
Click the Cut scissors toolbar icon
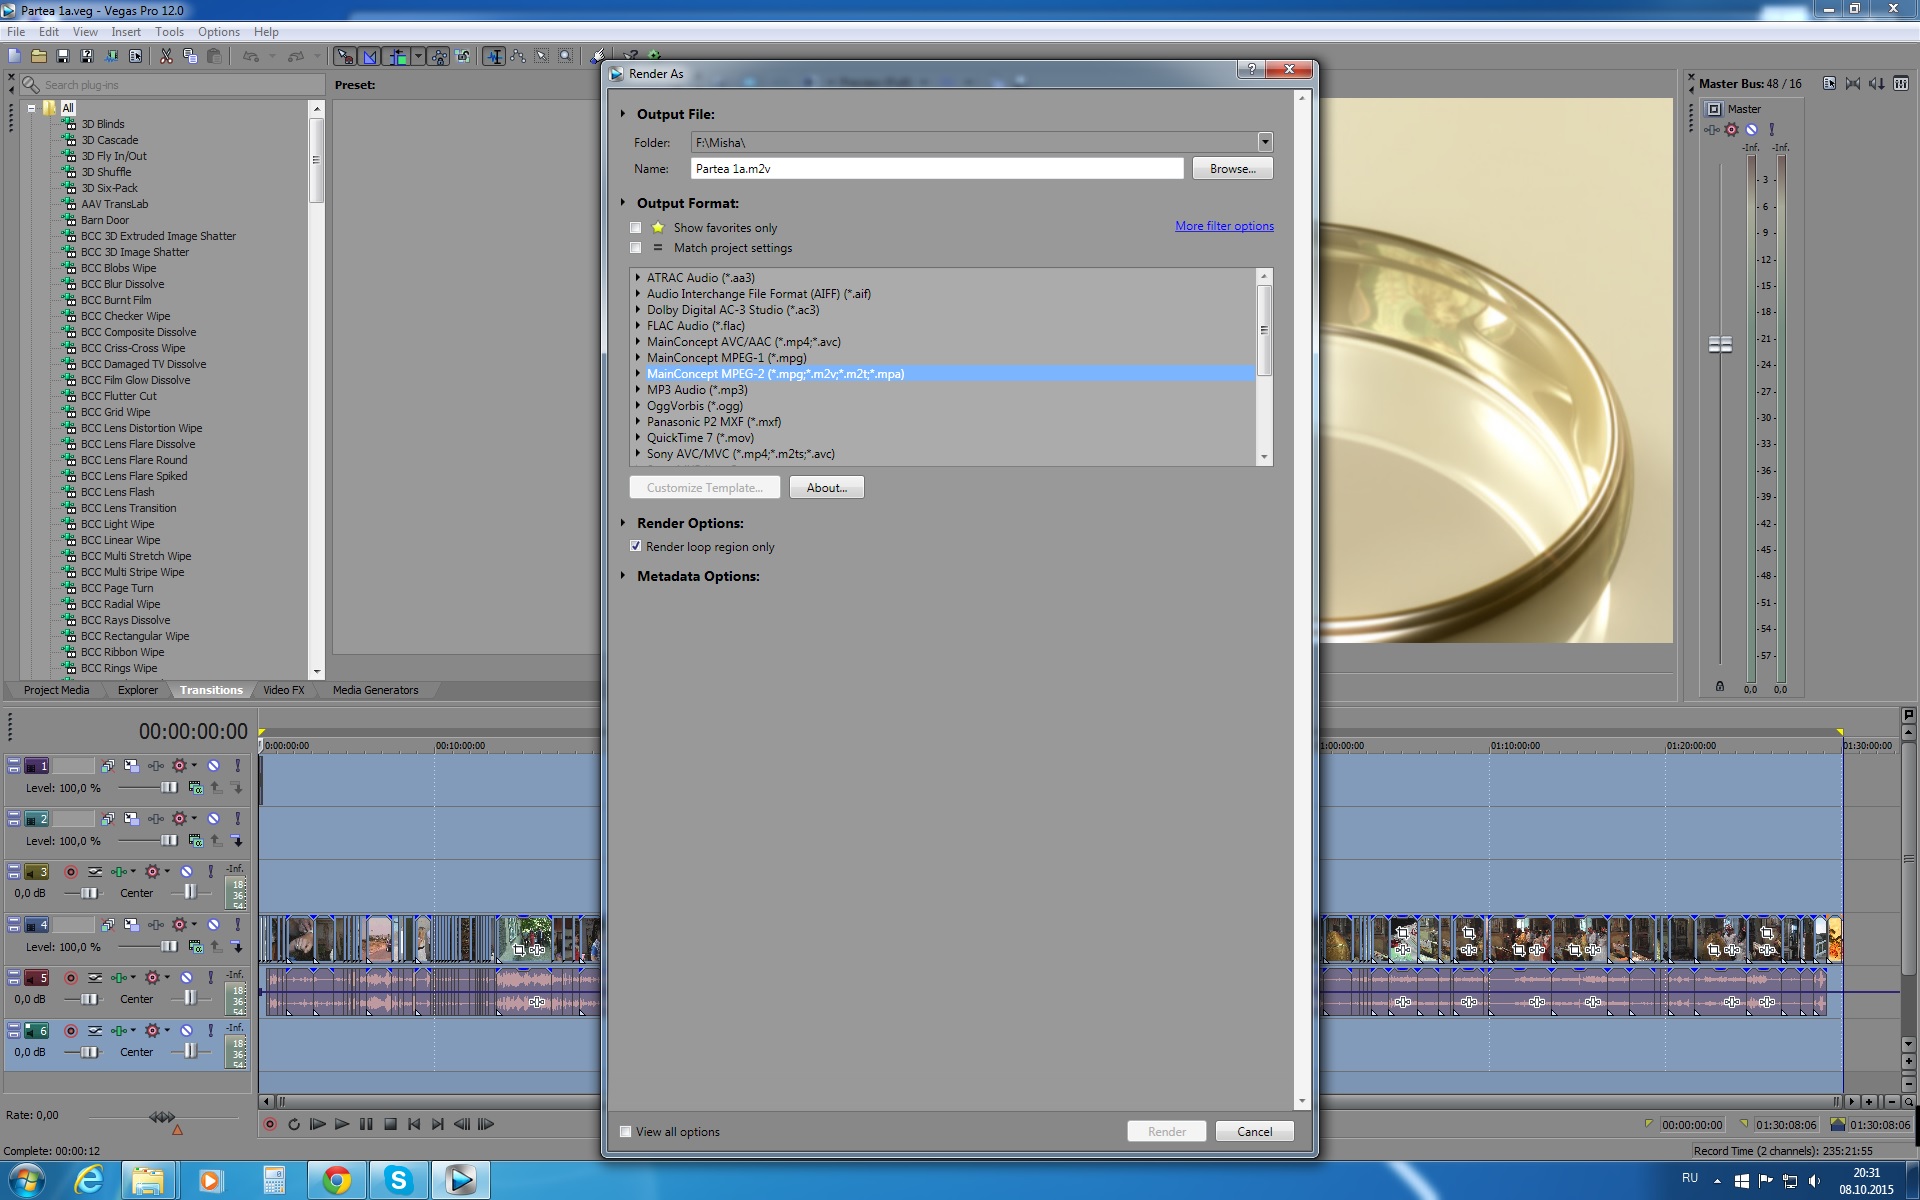[166, 57]
